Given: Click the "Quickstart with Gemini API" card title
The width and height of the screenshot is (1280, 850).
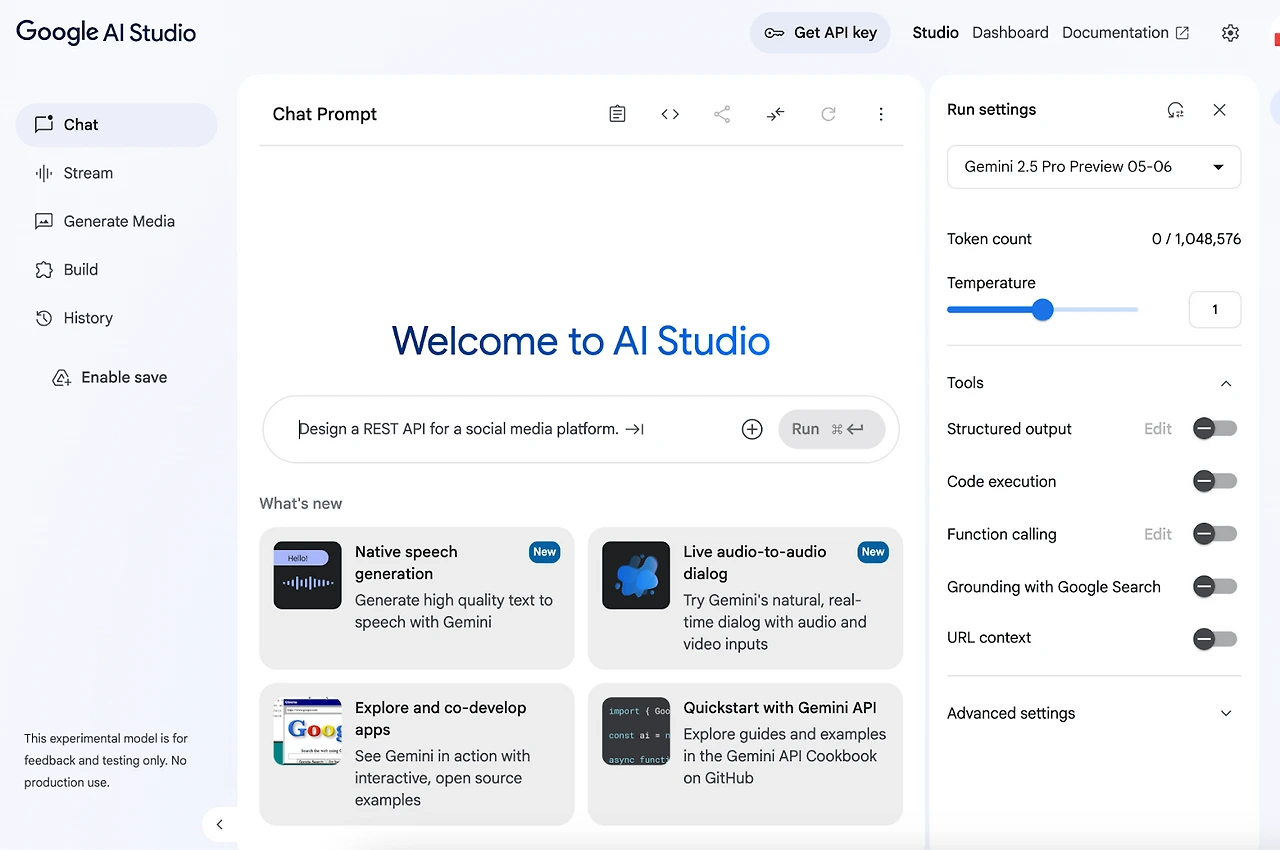Looking at the screenshot, I should coord(780,708).
